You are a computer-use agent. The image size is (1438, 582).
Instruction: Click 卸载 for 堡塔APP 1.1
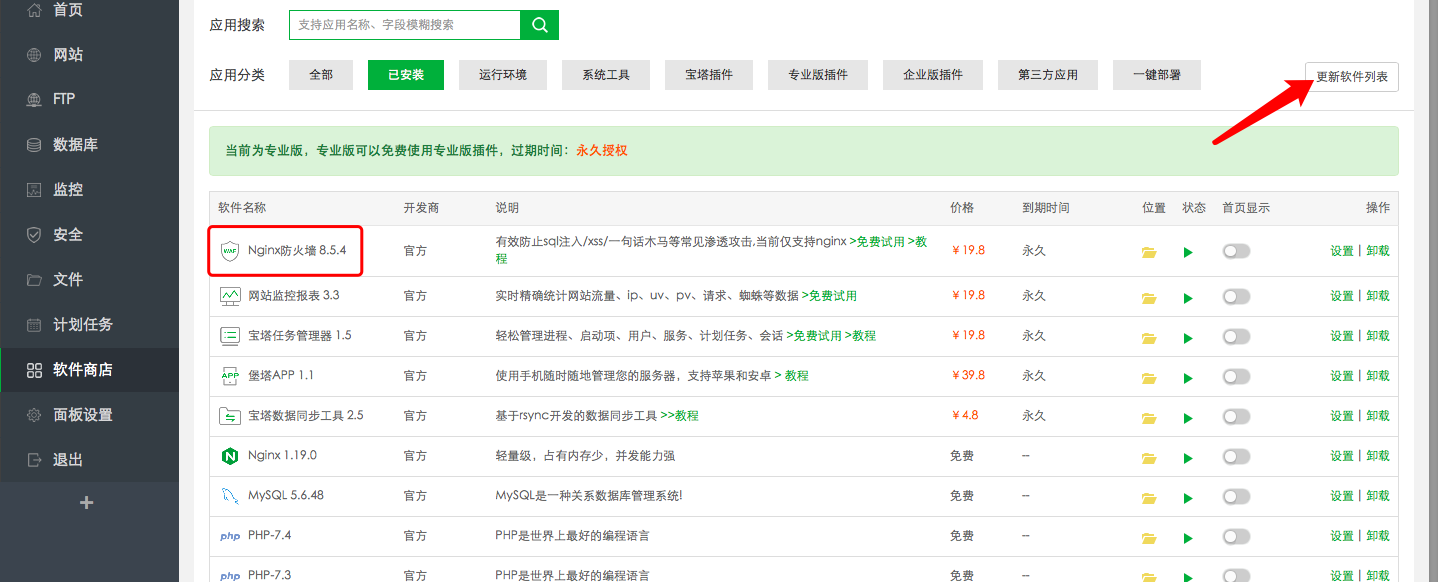1378,376
